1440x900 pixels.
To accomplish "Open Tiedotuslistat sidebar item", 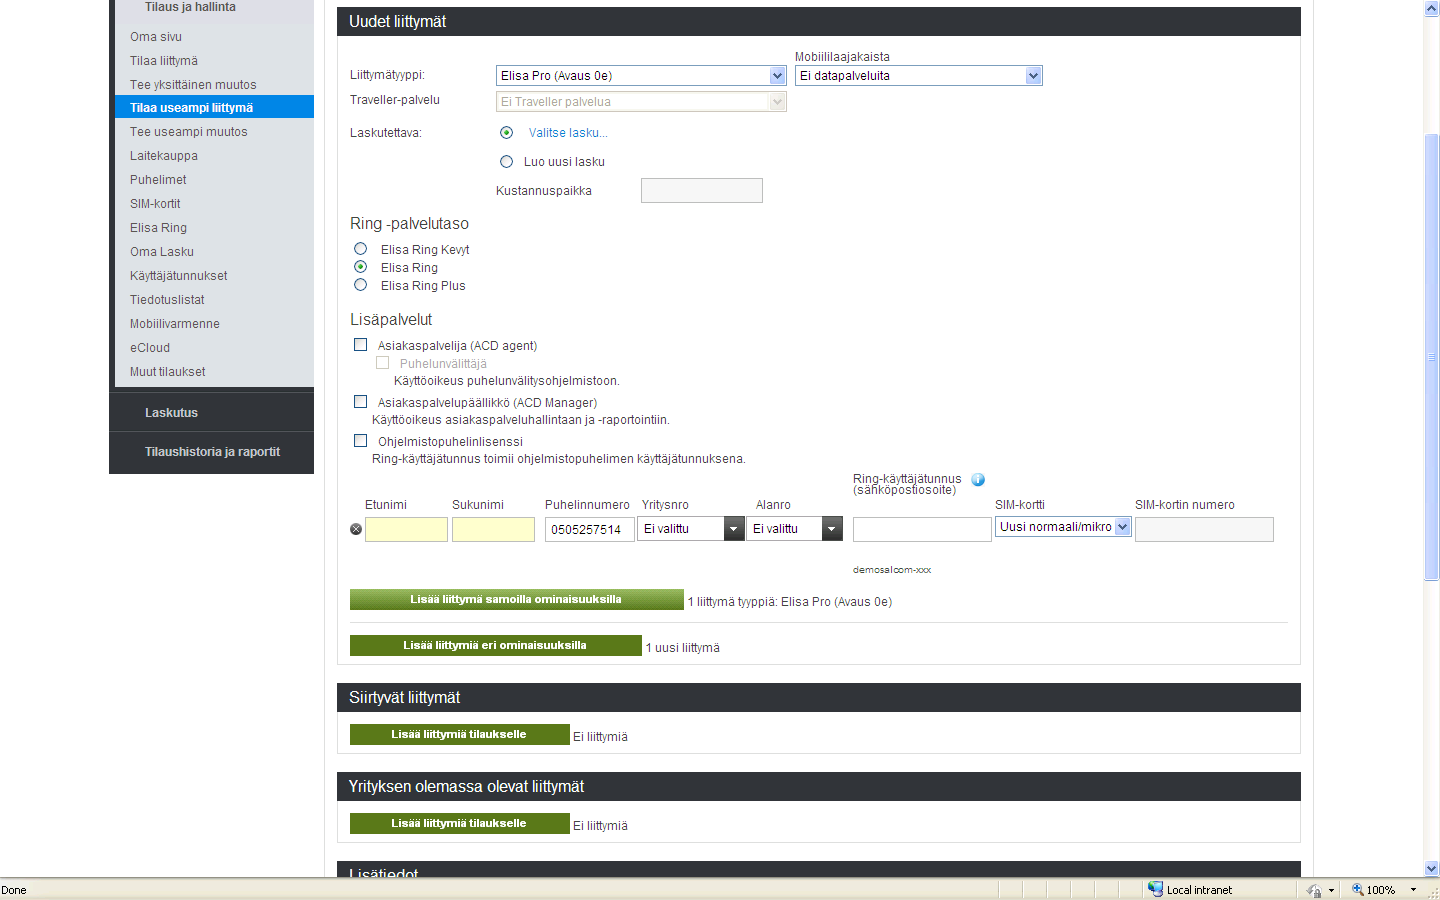I will [x=167, y=300].
